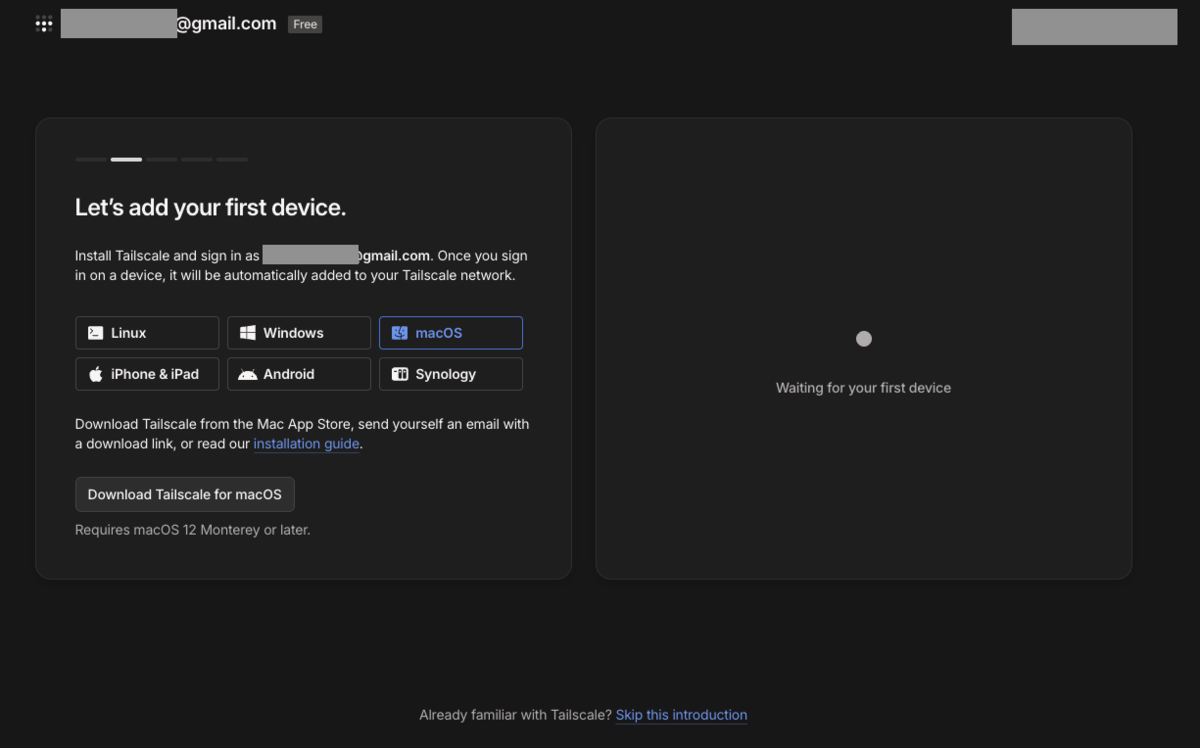Open the installation guide link
This screenshot has width=1200, height=748.
tap(306, 444)
